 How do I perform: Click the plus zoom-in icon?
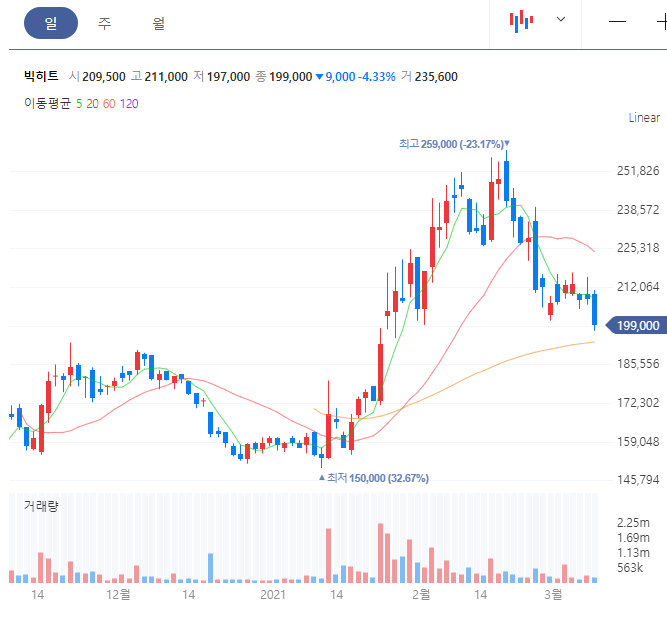pos(662,21)
